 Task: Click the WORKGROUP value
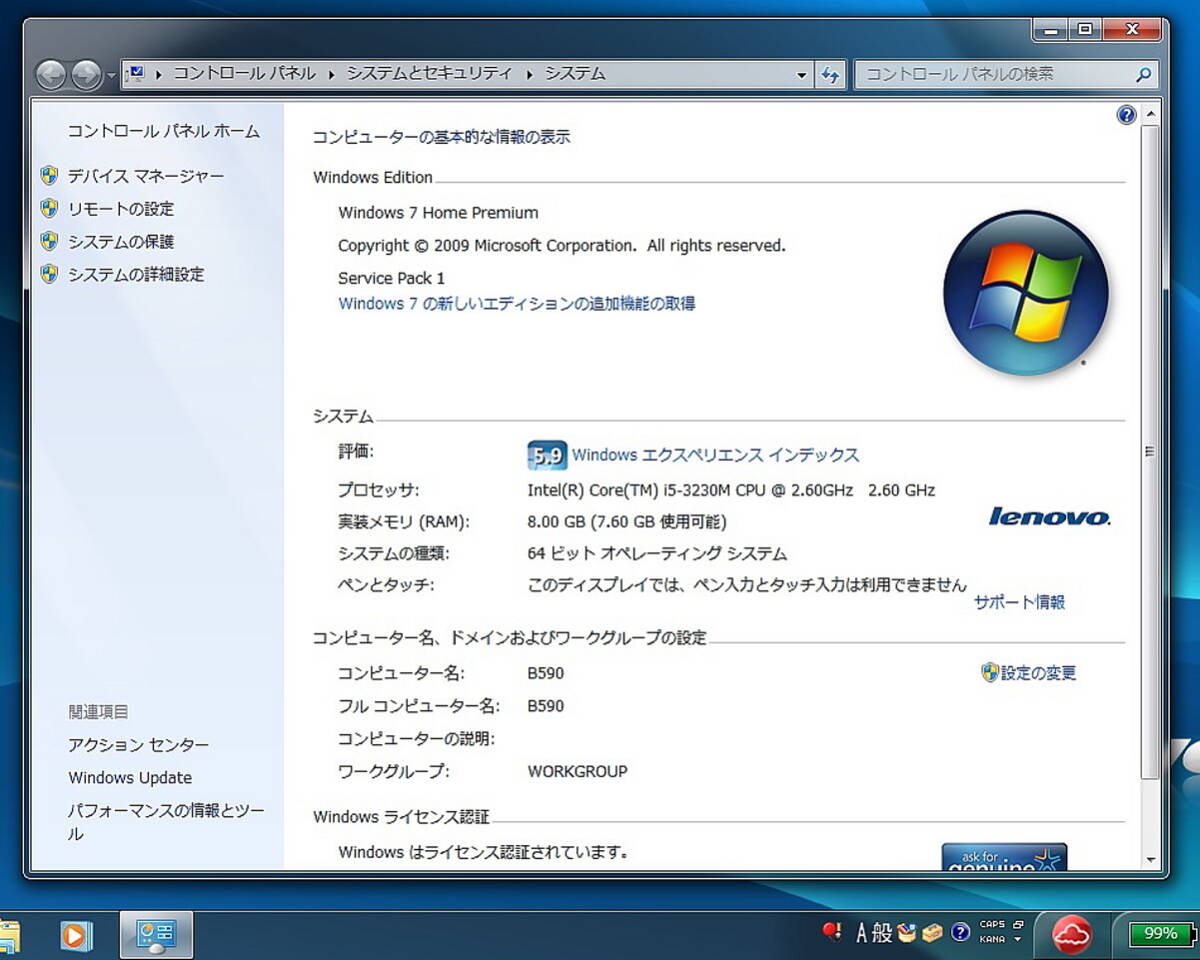tap(577, 772)
